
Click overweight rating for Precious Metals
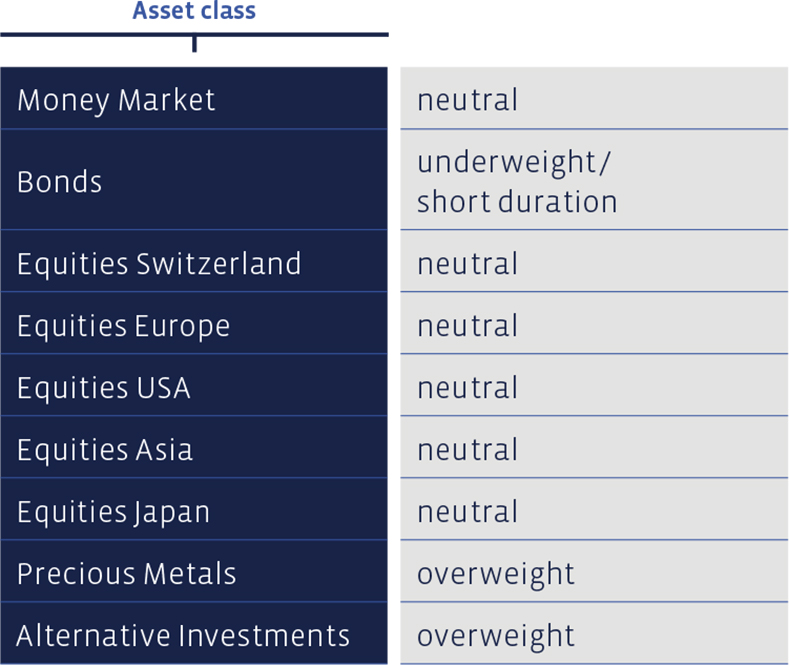[x=496, y=575]
